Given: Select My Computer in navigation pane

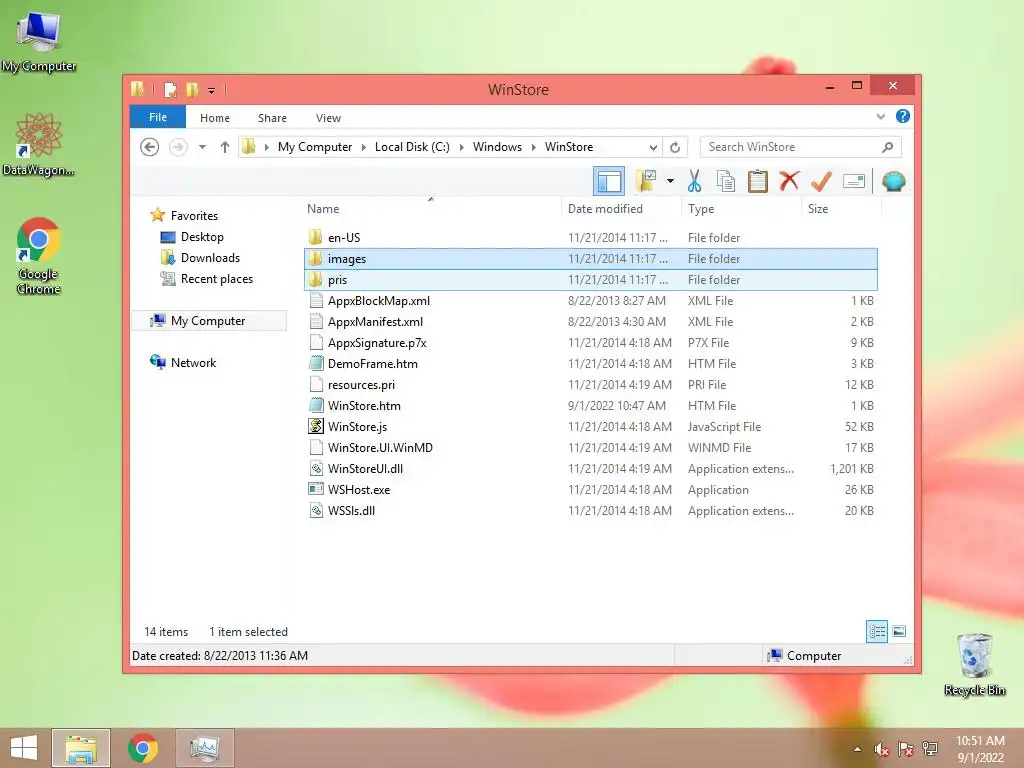Looking at the screenshot, I should pyautogui.click(x=208, y=321).
